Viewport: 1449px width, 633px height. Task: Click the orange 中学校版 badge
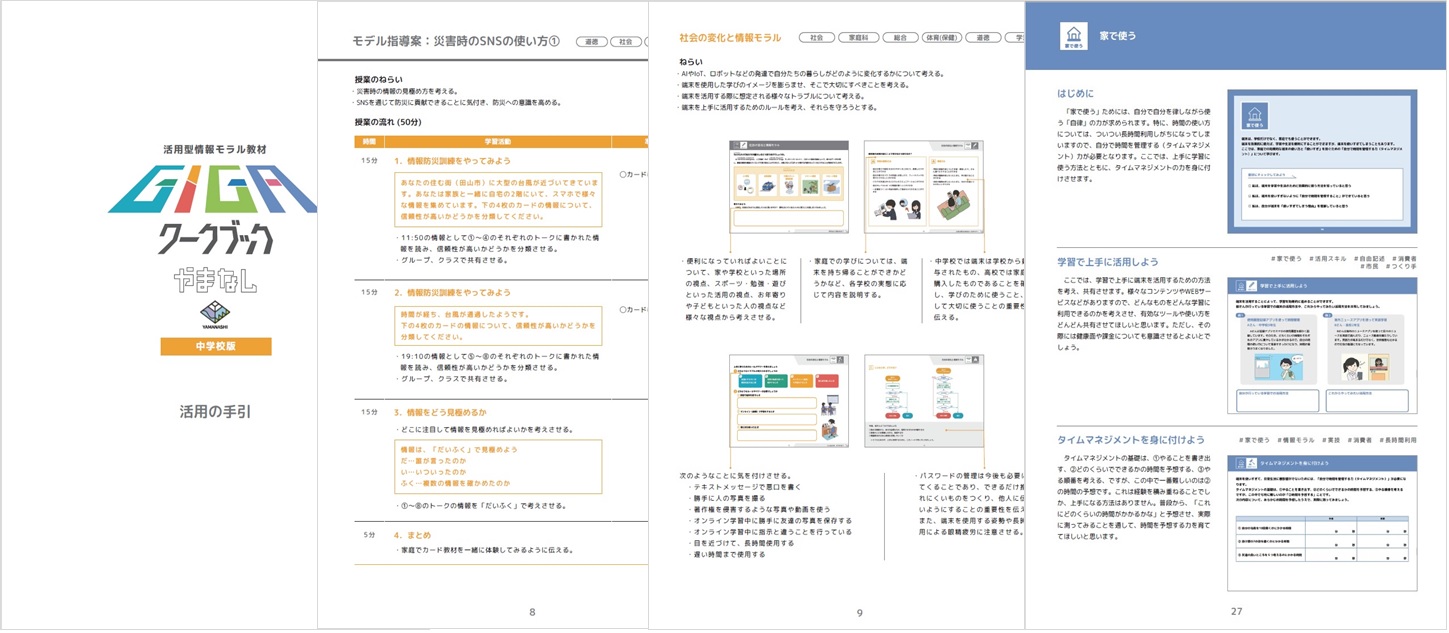click(x=216, y=347)
